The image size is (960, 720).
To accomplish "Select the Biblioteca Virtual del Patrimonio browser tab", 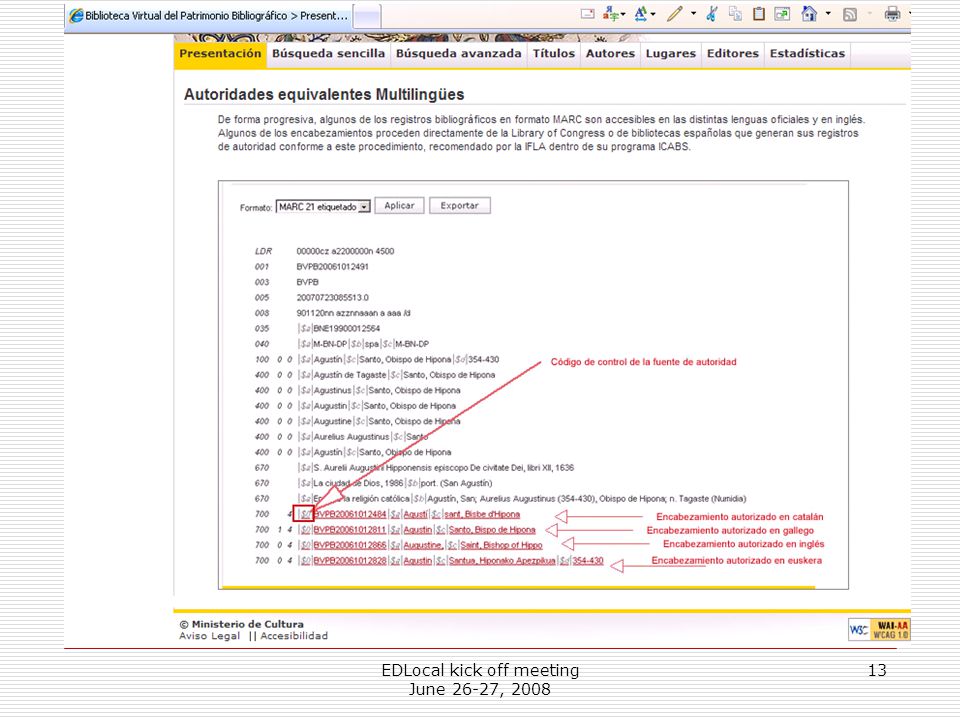I will (208, 16).
